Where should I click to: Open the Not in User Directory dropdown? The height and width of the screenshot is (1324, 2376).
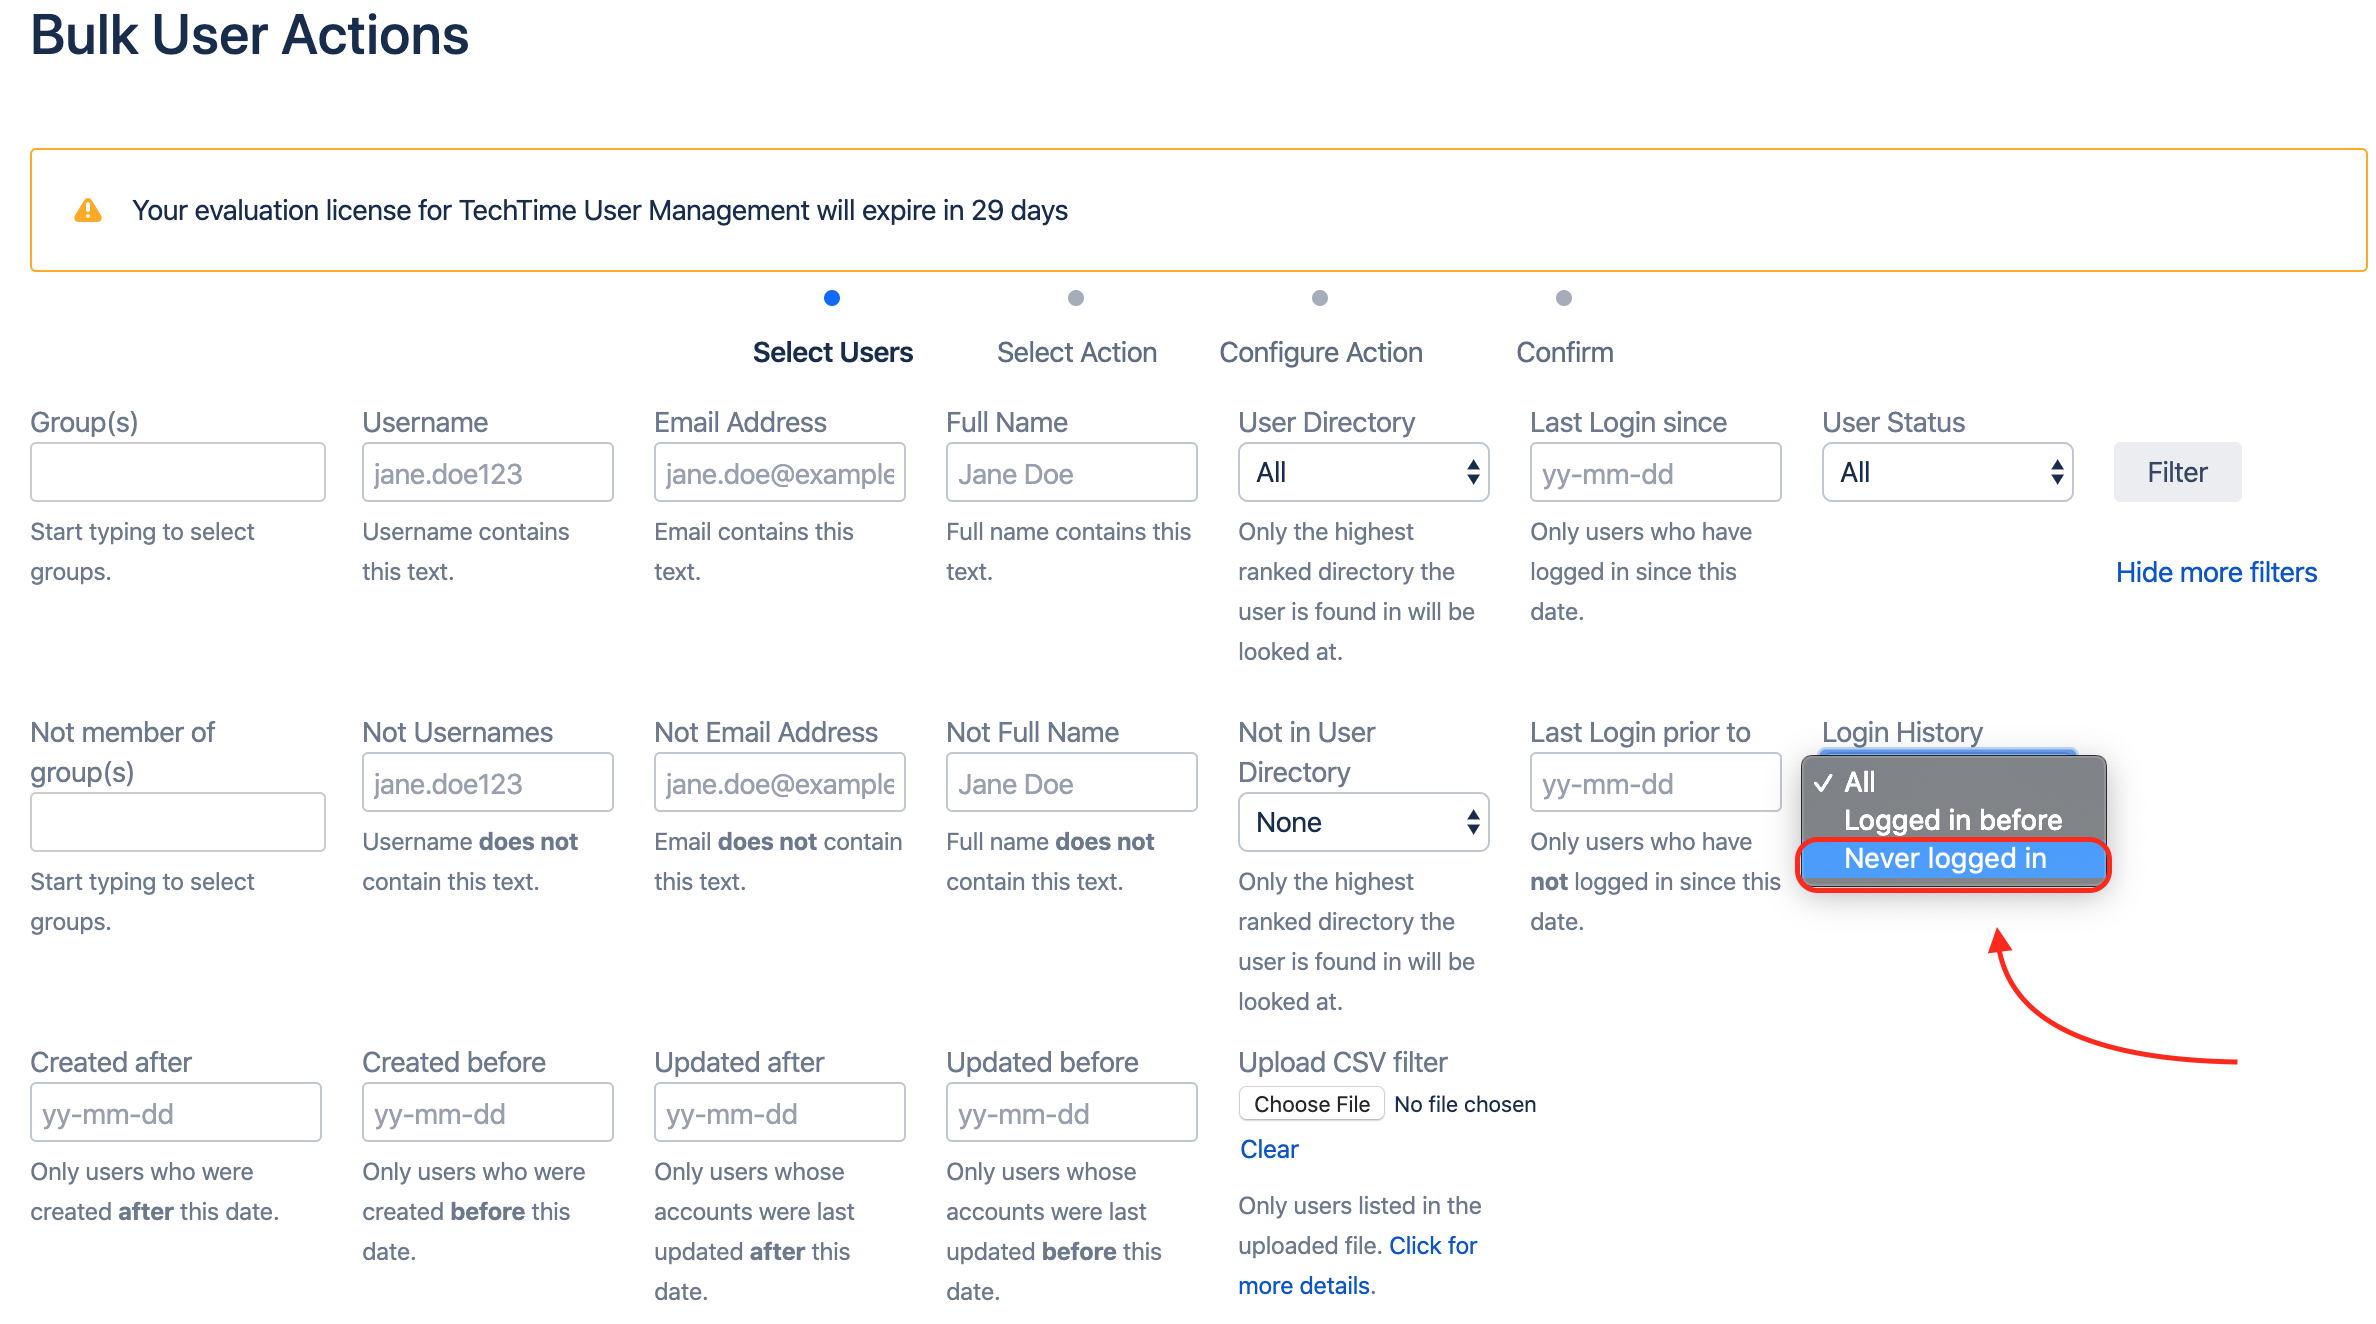point(1363,821)
